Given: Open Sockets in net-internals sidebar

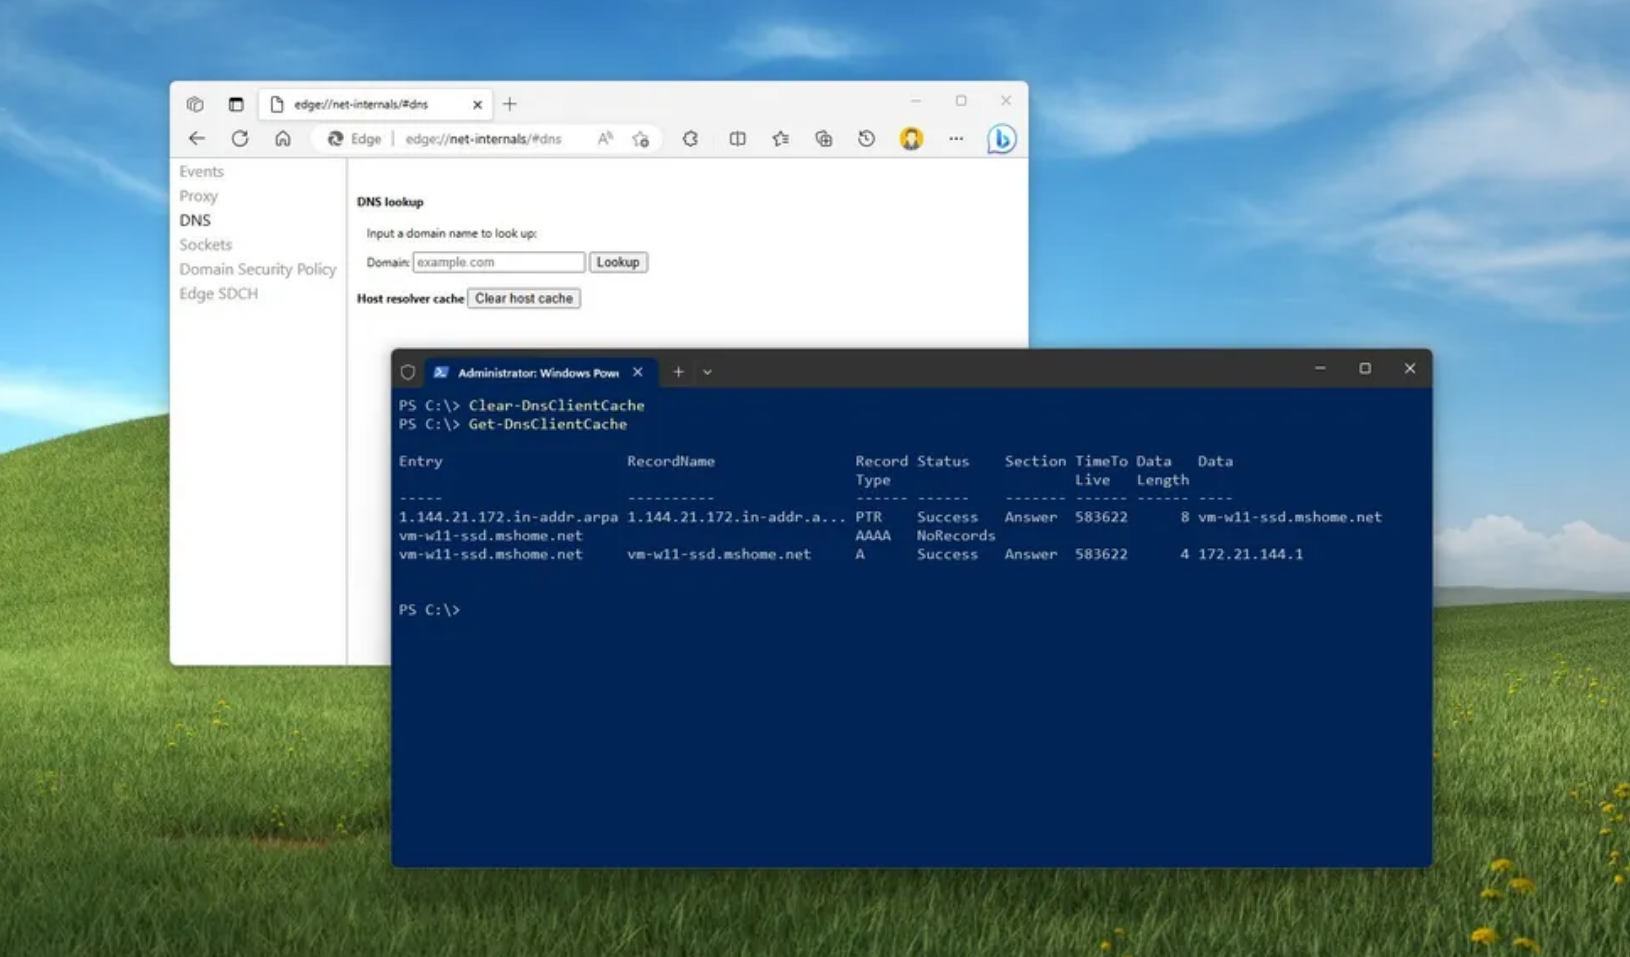Looking at the screenshot, I should pyautogui.click(x=205, y=245).
